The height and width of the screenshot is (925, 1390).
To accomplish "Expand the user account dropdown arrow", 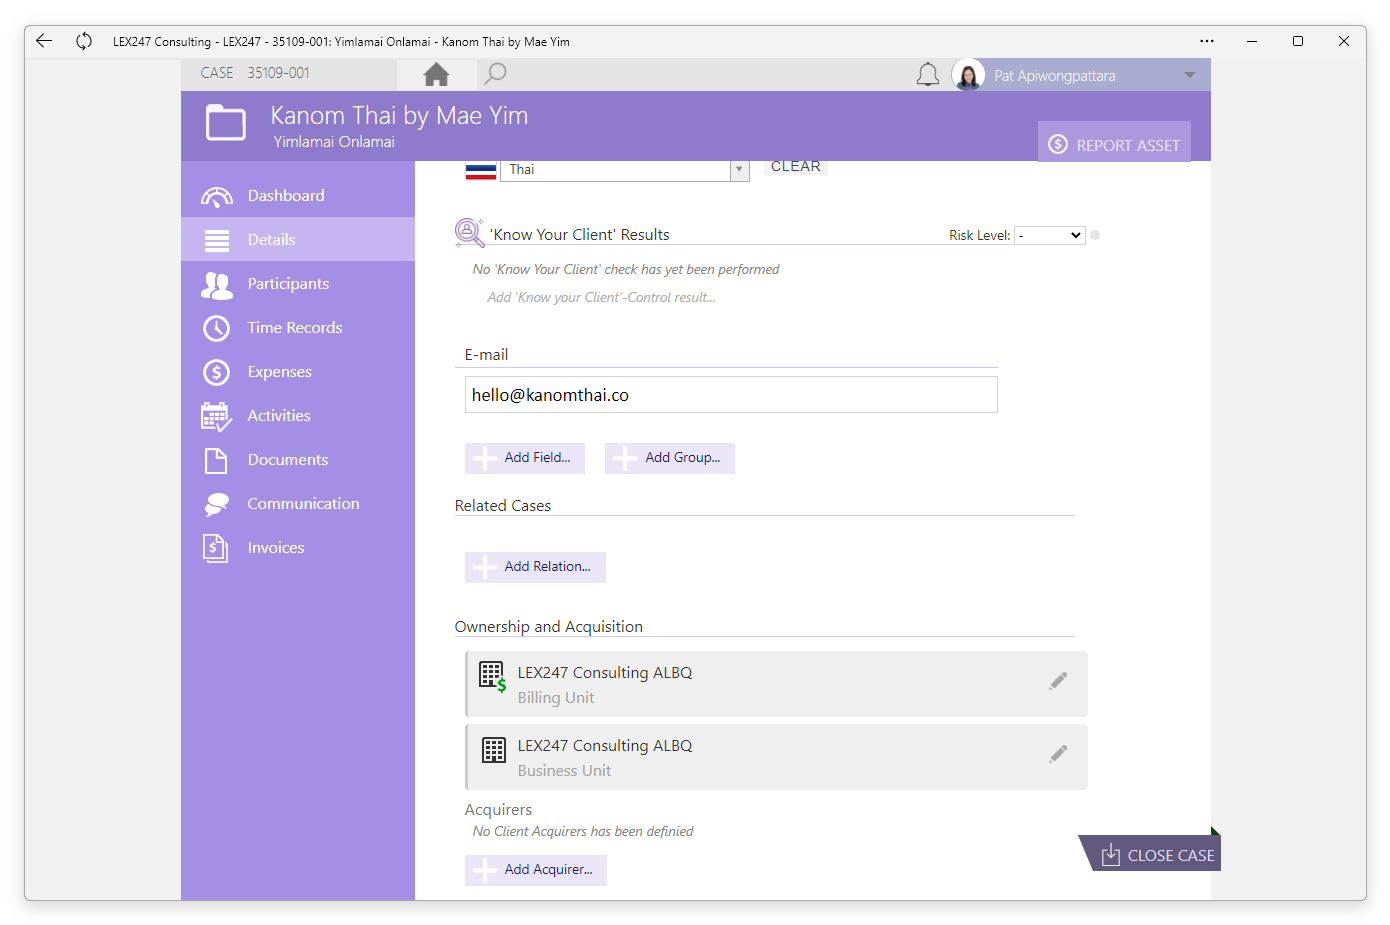I will [1190, 75].
